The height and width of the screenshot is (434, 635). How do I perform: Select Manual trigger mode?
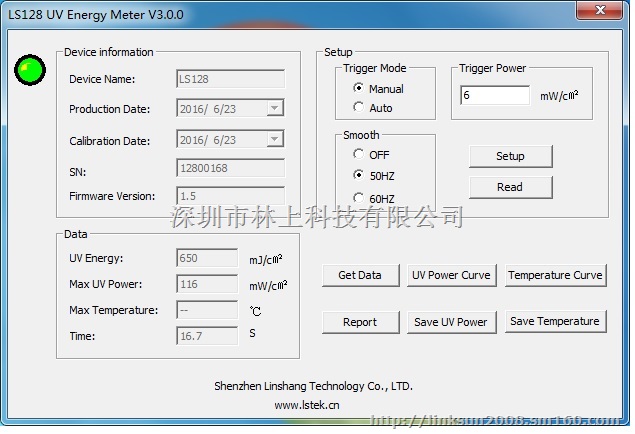(359, 89)
